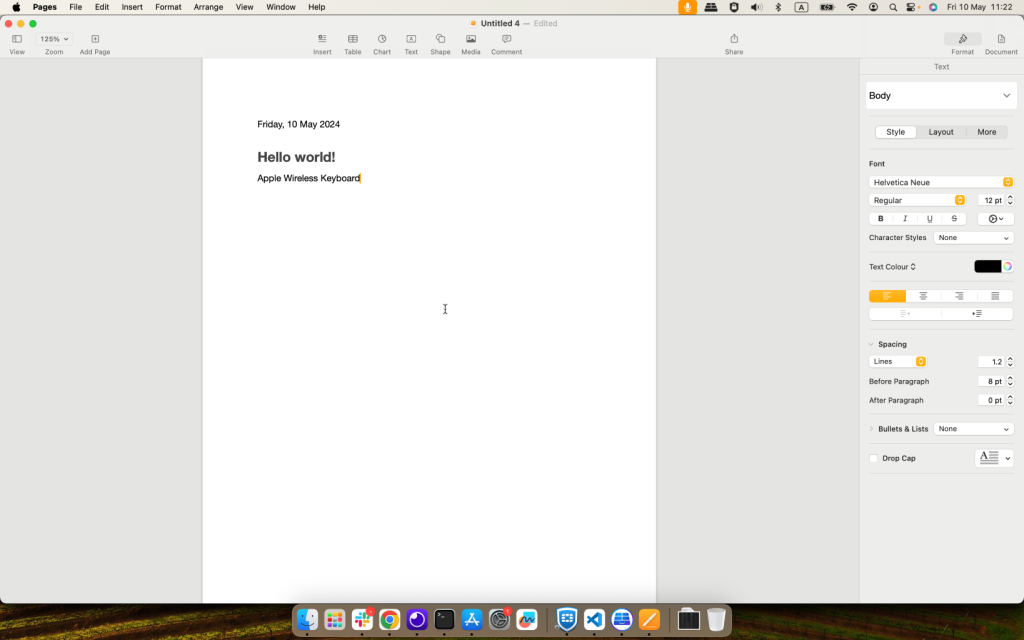Click the Text Colour swatch
This screenshot has width=1024, height=640.
[989, 266]
